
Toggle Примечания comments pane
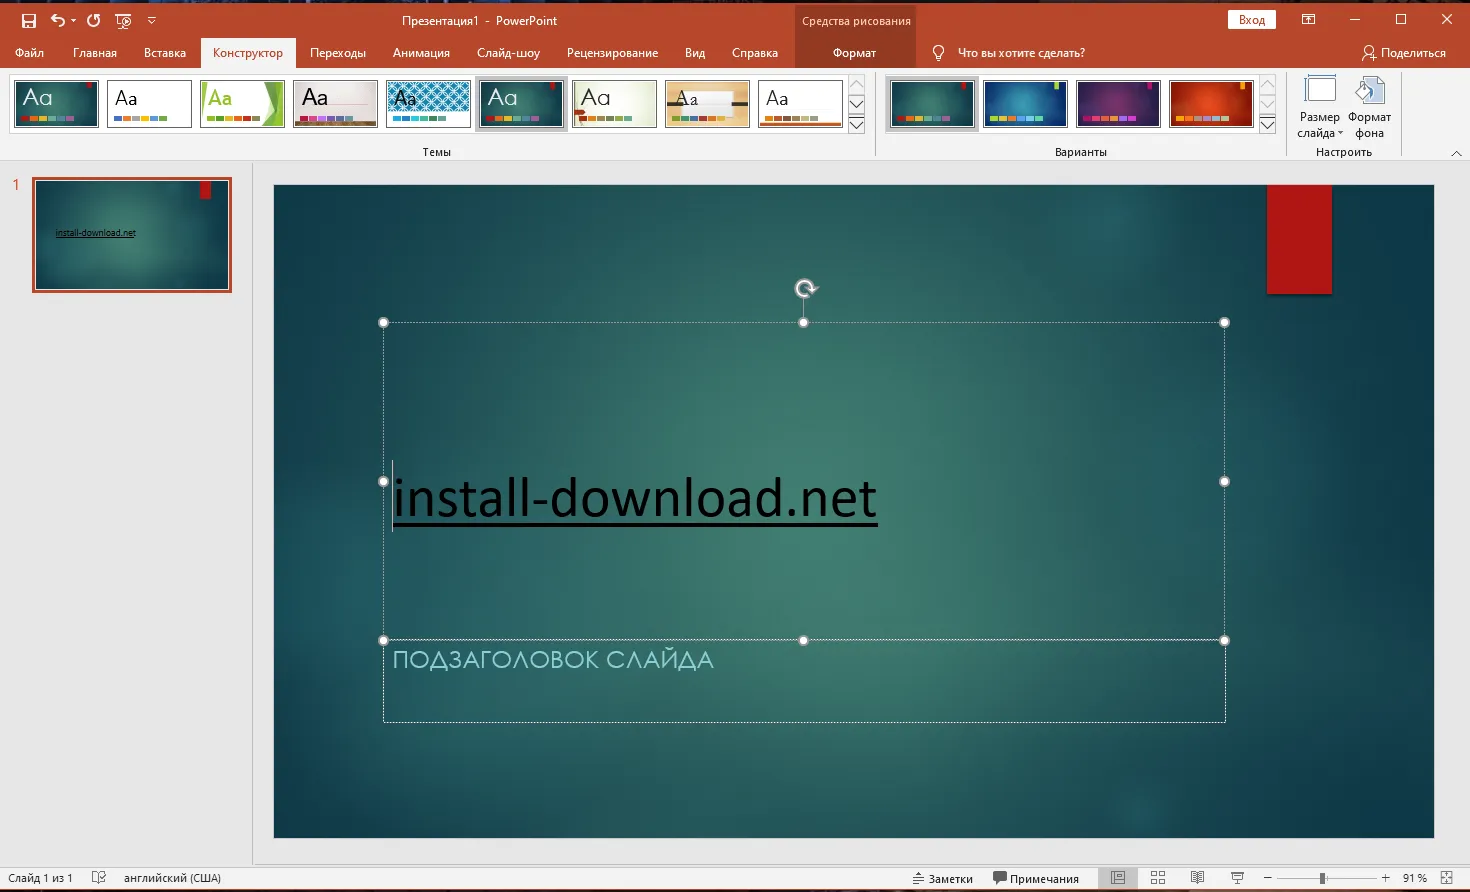tap(1035, 878)
